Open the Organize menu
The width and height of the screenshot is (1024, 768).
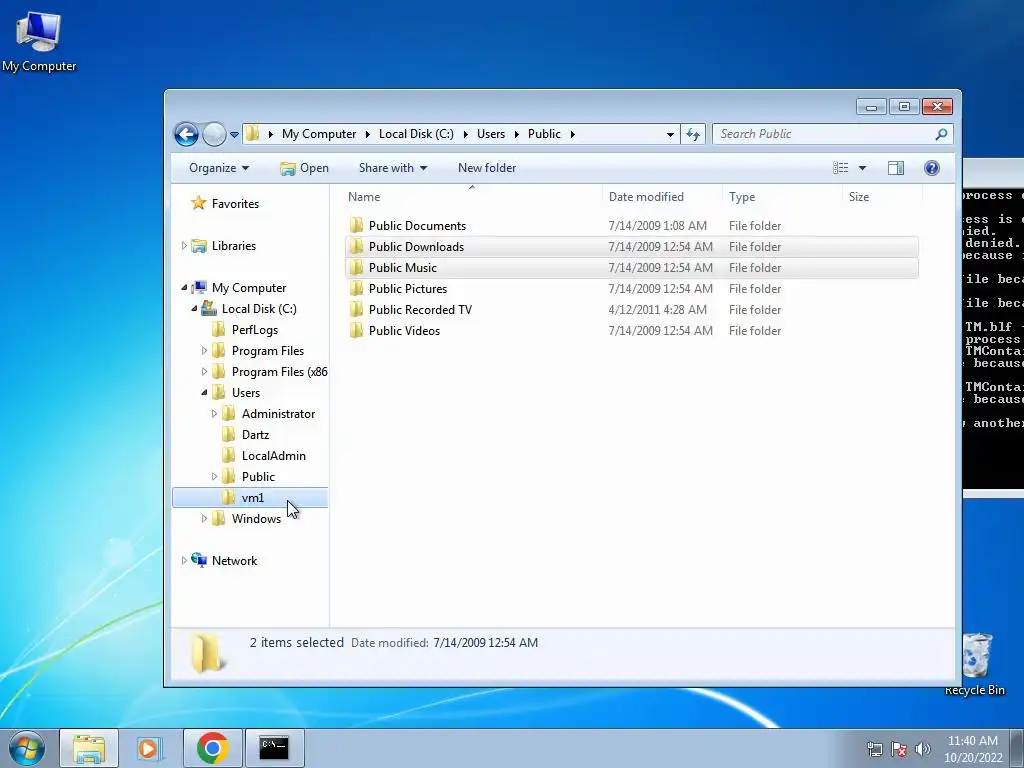pyautogui.click(x=219, y=168)
